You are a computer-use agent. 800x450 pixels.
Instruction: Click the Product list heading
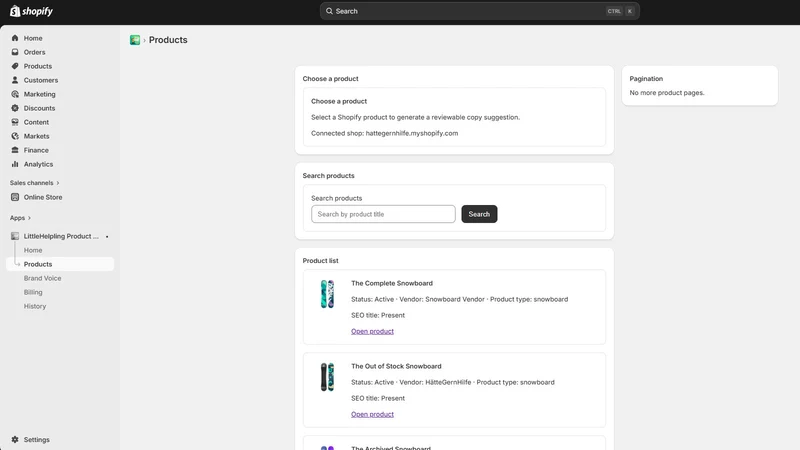(x=320, y=261)
